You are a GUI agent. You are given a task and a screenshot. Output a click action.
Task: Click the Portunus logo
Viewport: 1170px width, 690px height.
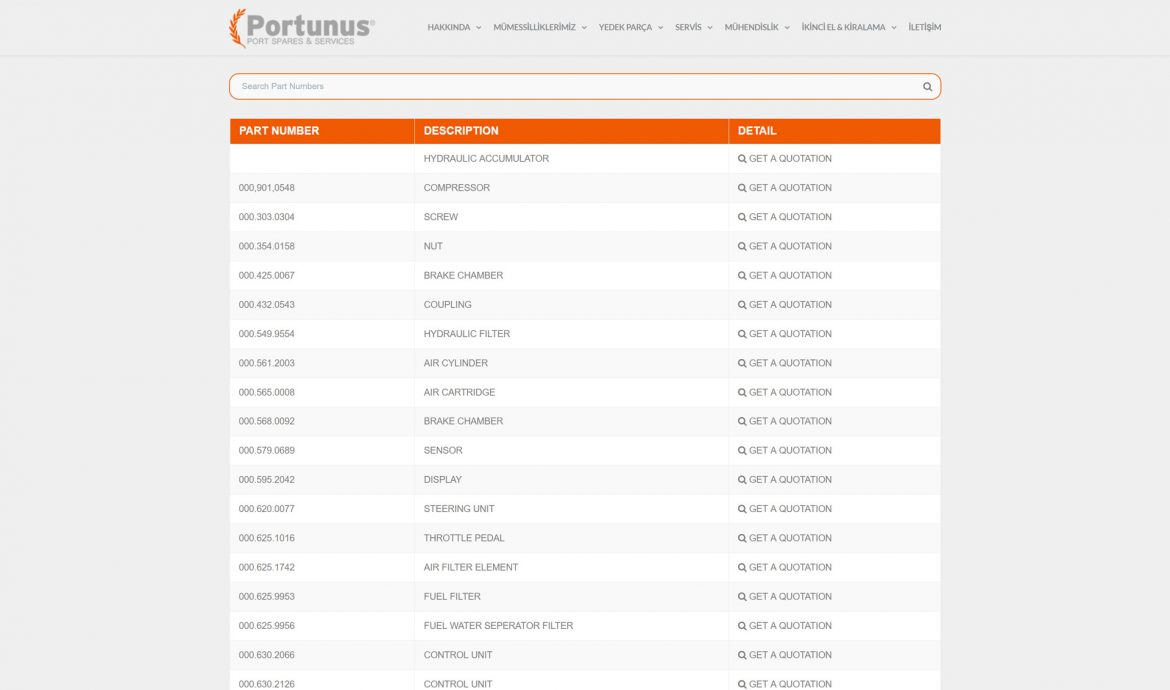coord(302,28)
